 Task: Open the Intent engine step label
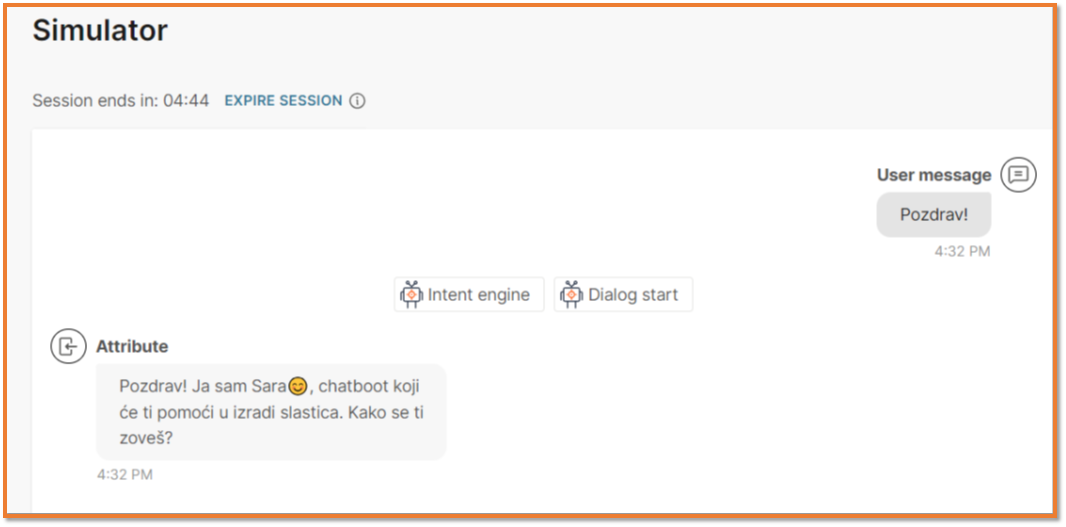click(478, 295)
